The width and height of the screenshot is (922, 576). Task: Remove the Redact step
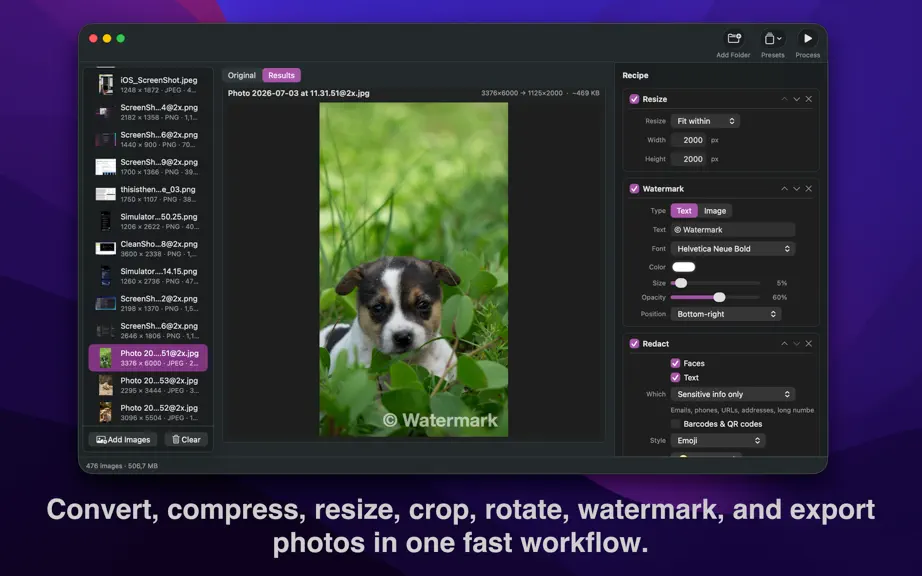pyautogui.click(x=809, y=344)
